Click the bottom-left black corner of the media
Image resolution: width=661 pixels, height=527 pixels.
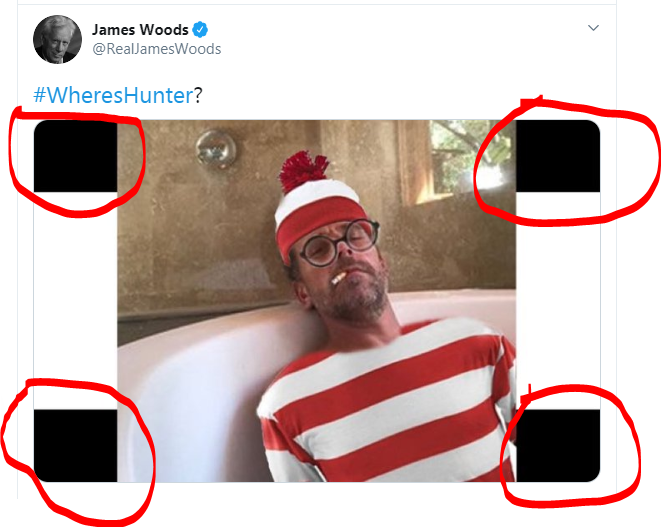coord(75,445)
